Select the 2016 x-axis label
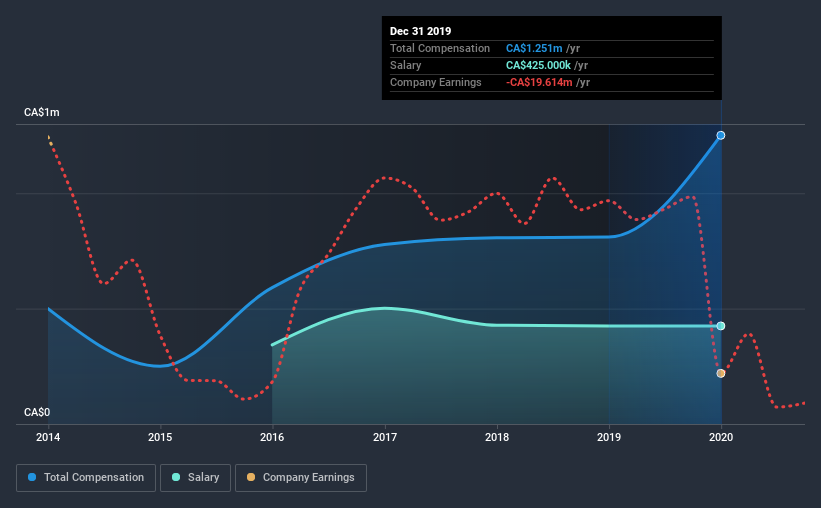Viewport: 821px width, 508px height. tap(272, 437)
